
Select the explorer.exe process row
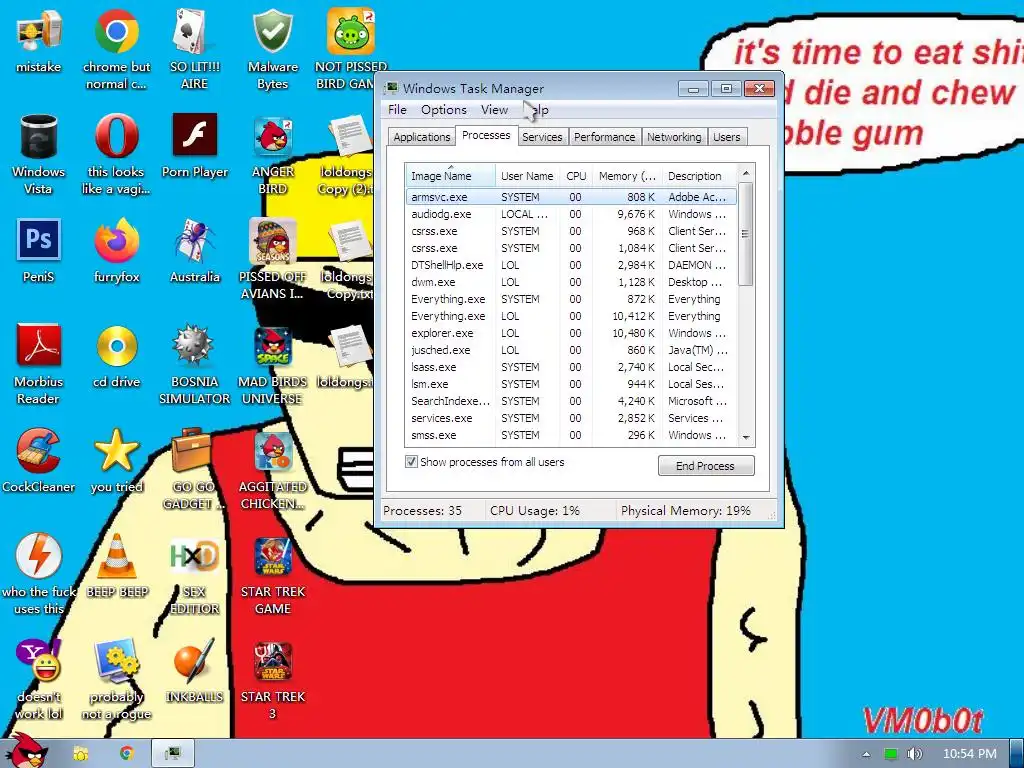point(571,333)
